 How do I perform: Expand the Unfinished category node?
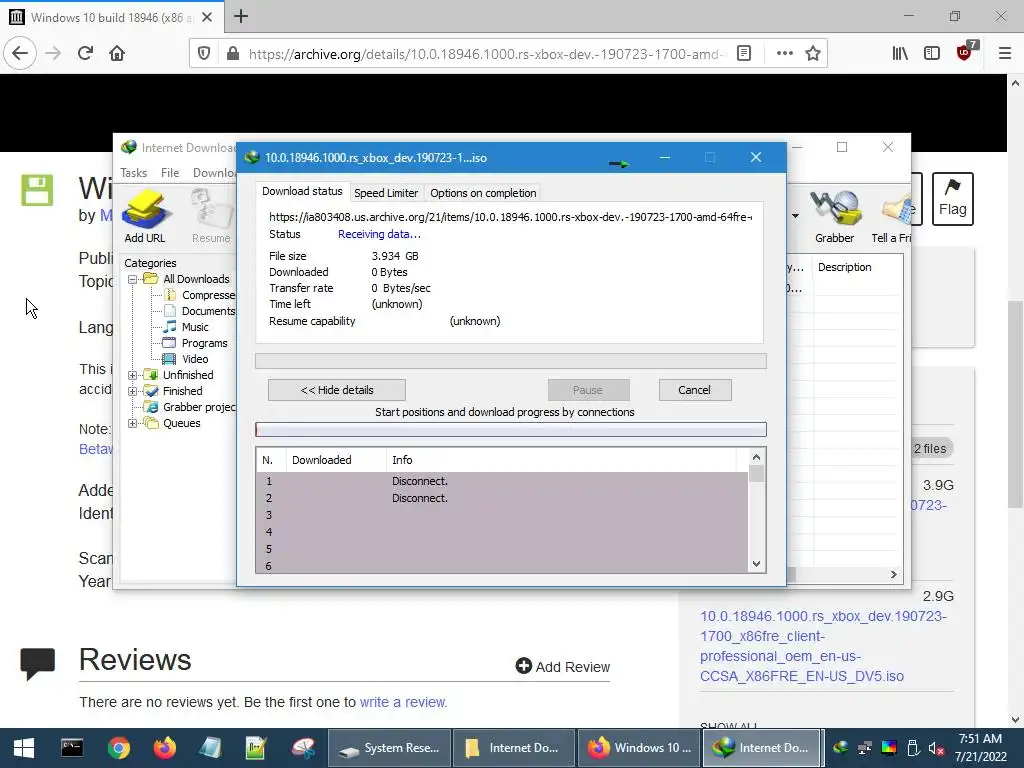pyautogui.click(x=133, y=376)
